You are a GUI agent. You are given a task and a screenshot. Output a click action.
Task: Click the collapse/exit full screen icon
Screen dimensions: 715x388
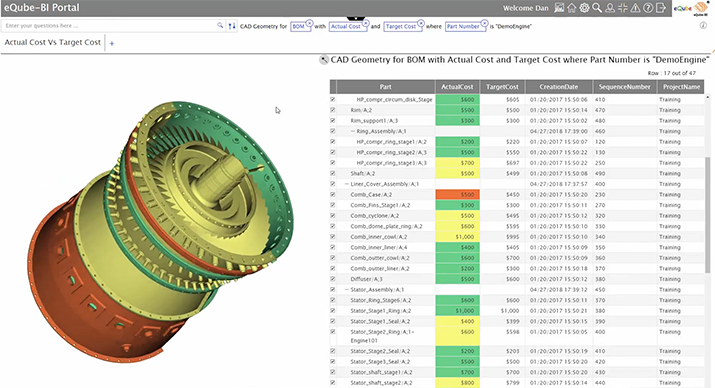pyautogui.click(x=622, y=8)
